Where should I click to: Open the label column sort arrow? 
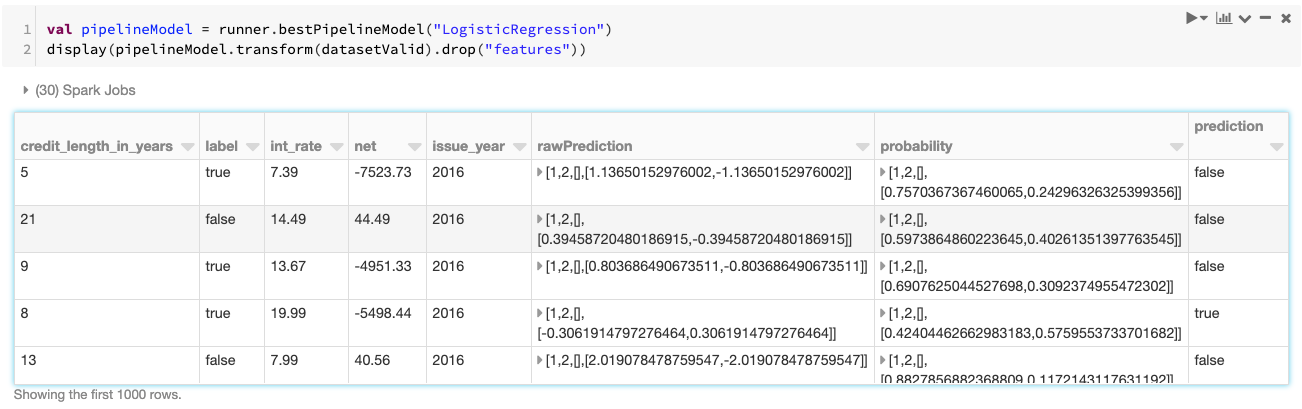pyautogui.click(x=252, y=147)
